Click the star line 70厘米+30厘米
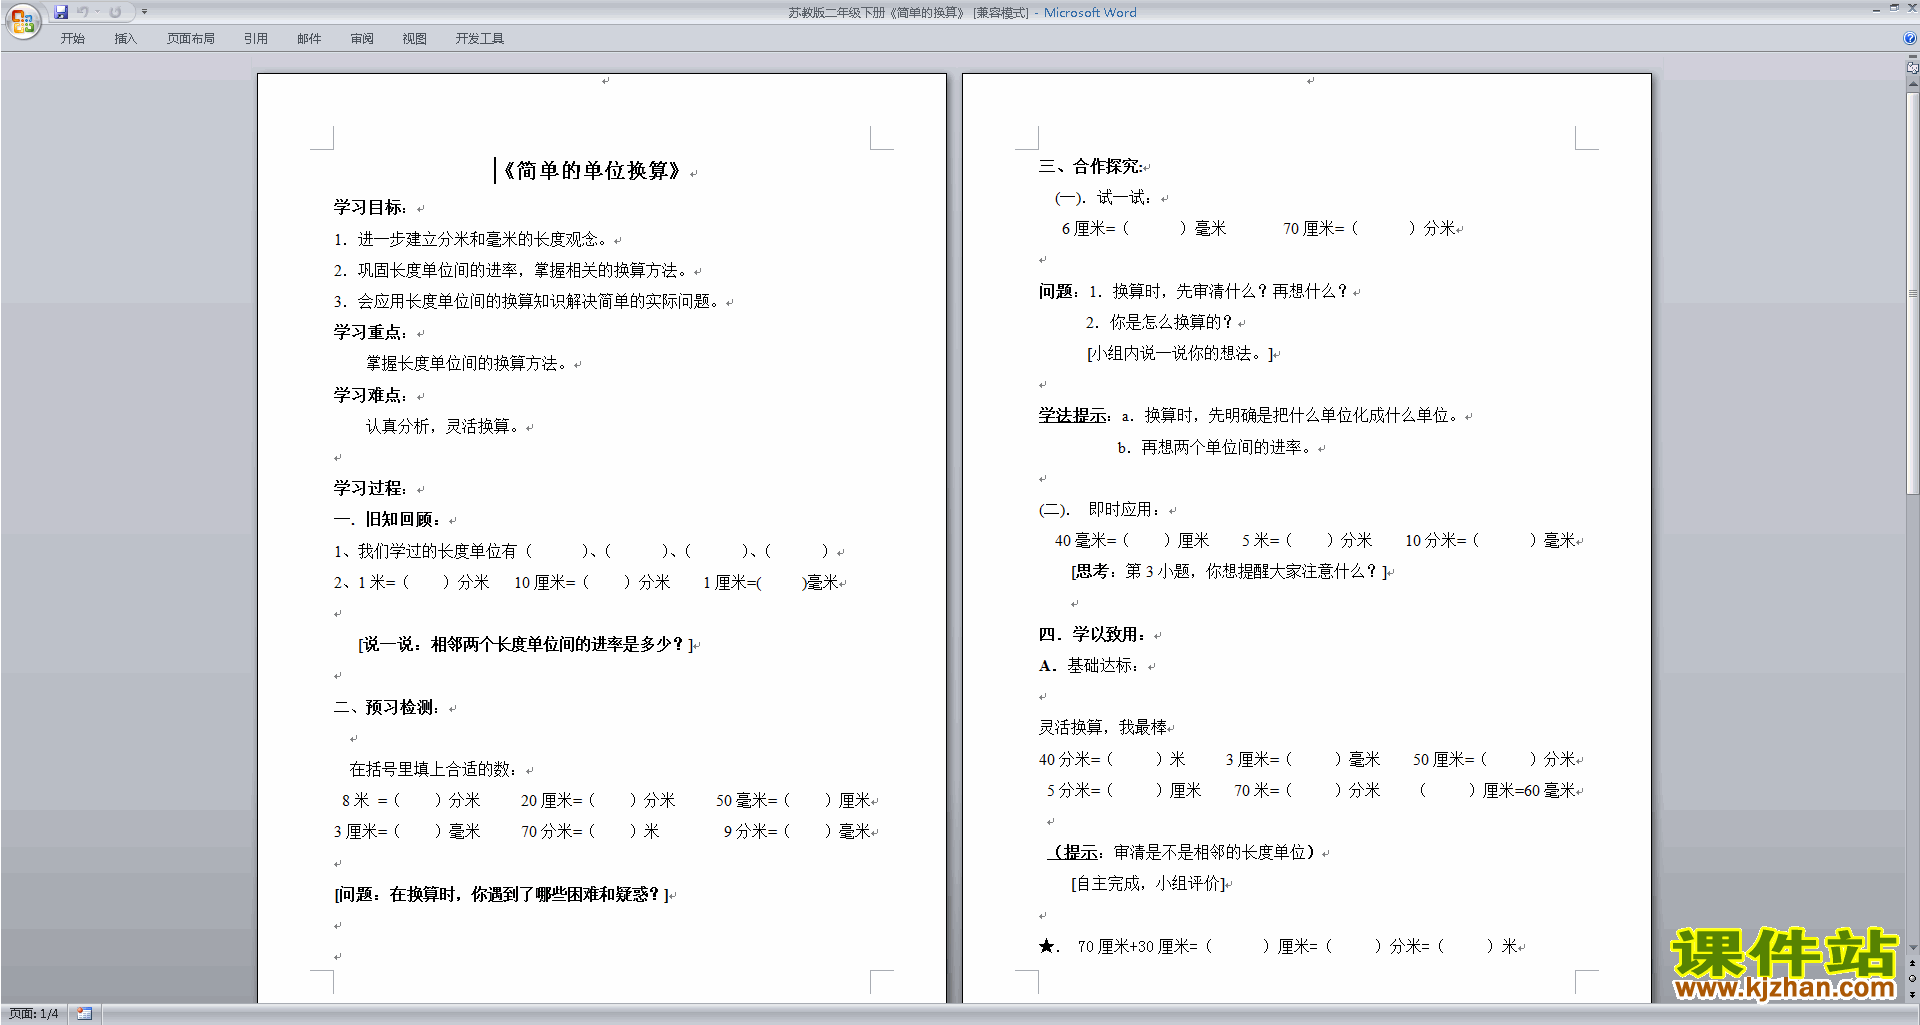The image size is (1920, 1025). [x=1278, y=946]
